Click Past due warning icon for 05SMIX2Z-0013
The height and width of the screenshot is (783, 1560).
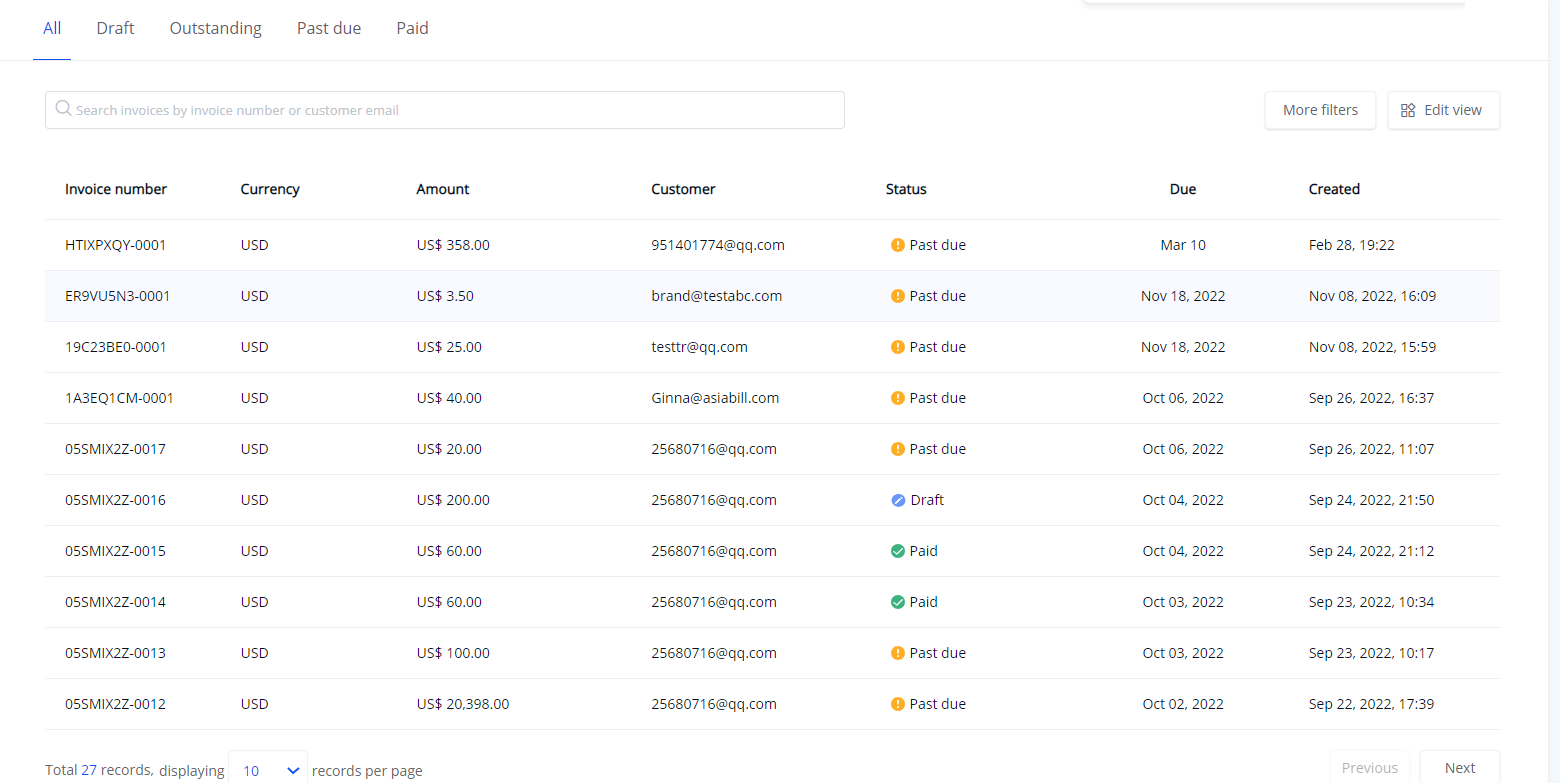[897, 653]
